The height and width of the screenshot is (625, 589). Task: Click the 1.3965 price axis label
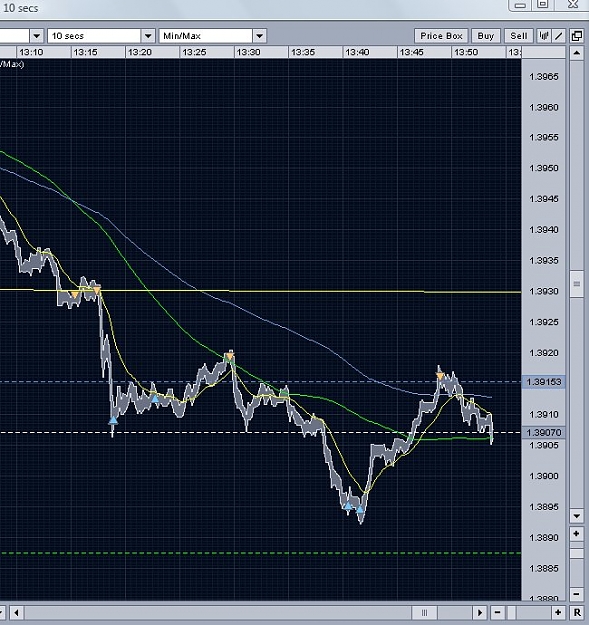click(x=544, y=77)
